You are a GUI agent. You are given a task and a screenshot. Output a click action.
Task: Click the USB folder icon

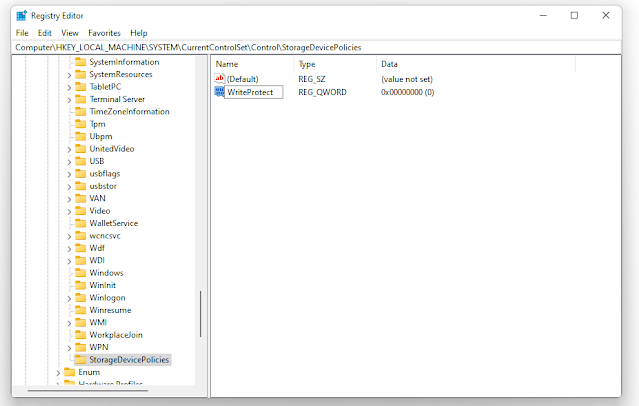[x=81, y=161]
